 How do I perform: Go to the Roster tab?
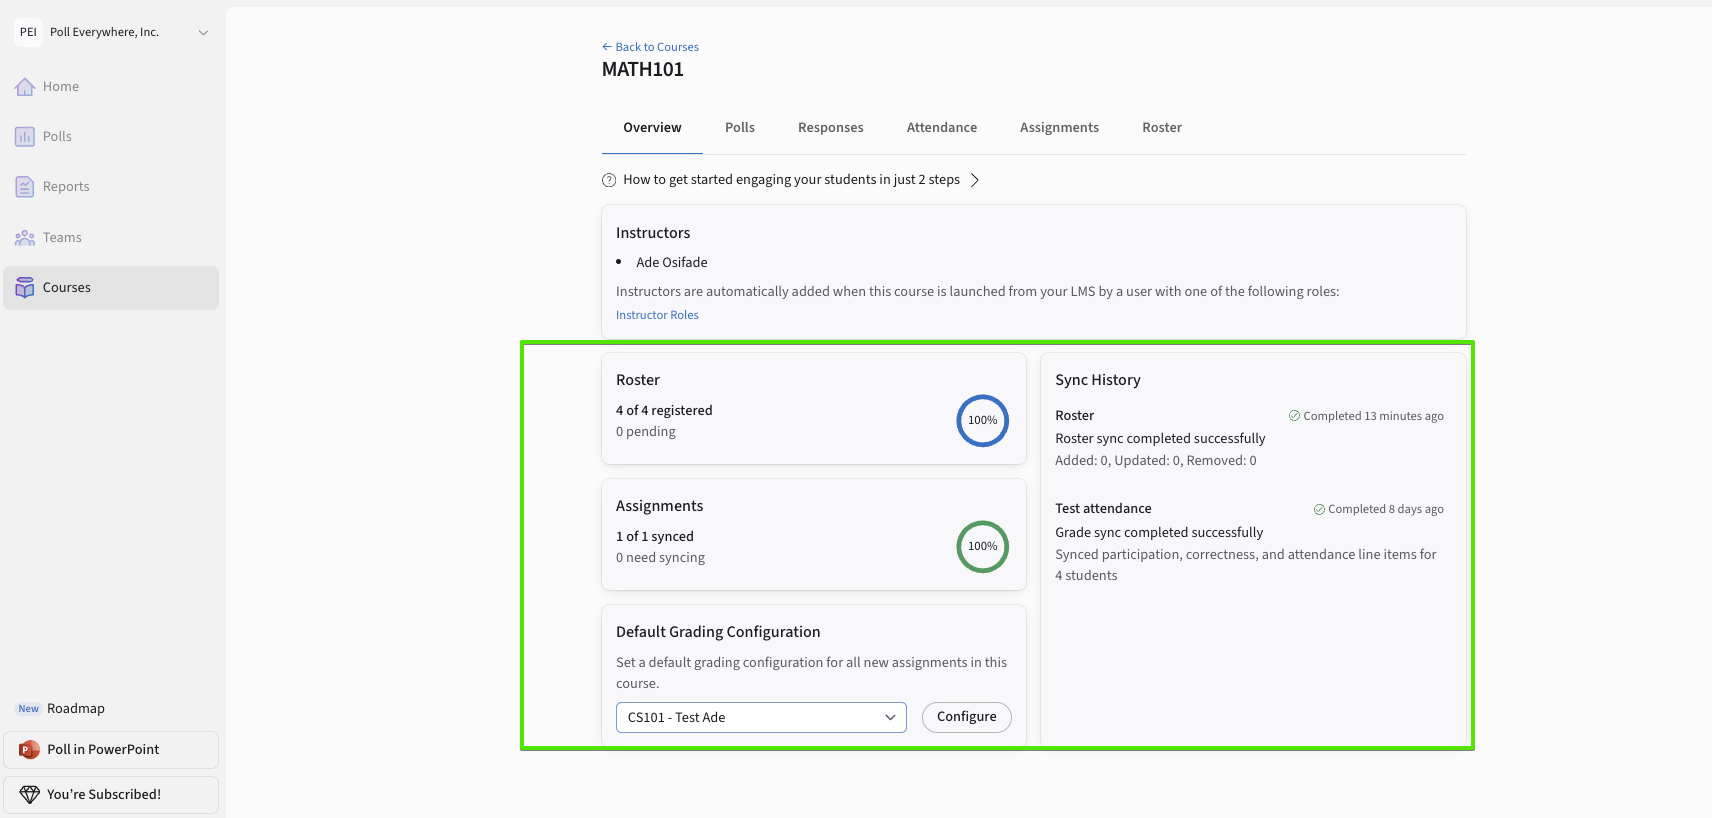tap(1162, 127)
